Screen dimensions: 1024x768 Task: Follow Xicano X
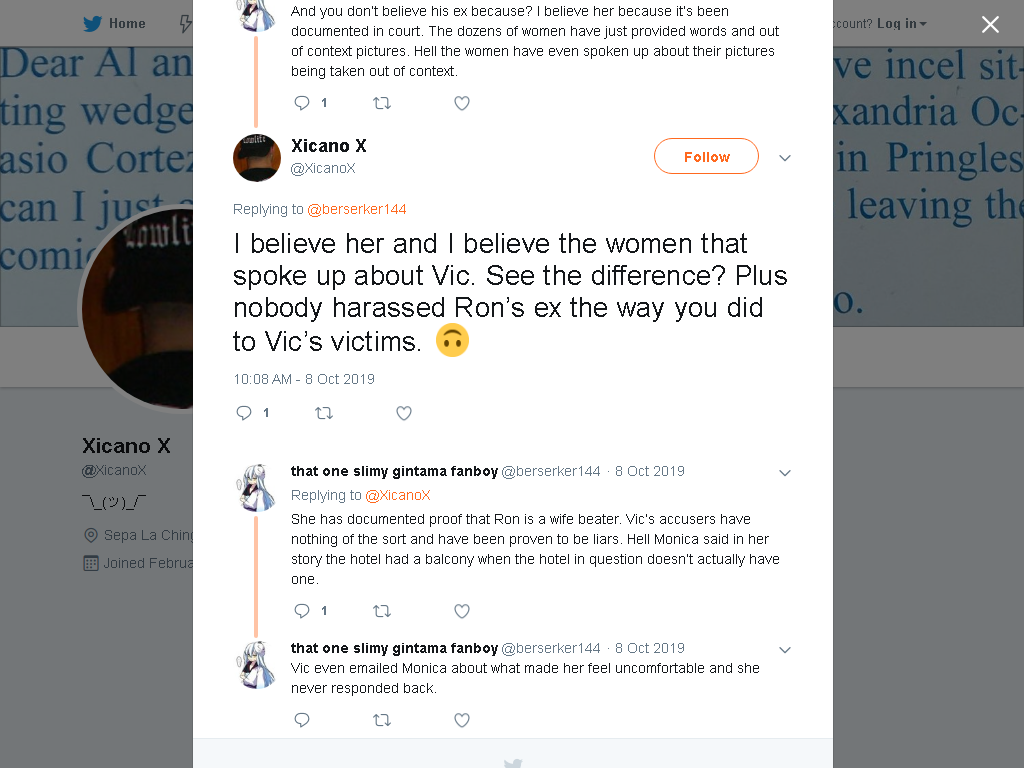(707, 157)
